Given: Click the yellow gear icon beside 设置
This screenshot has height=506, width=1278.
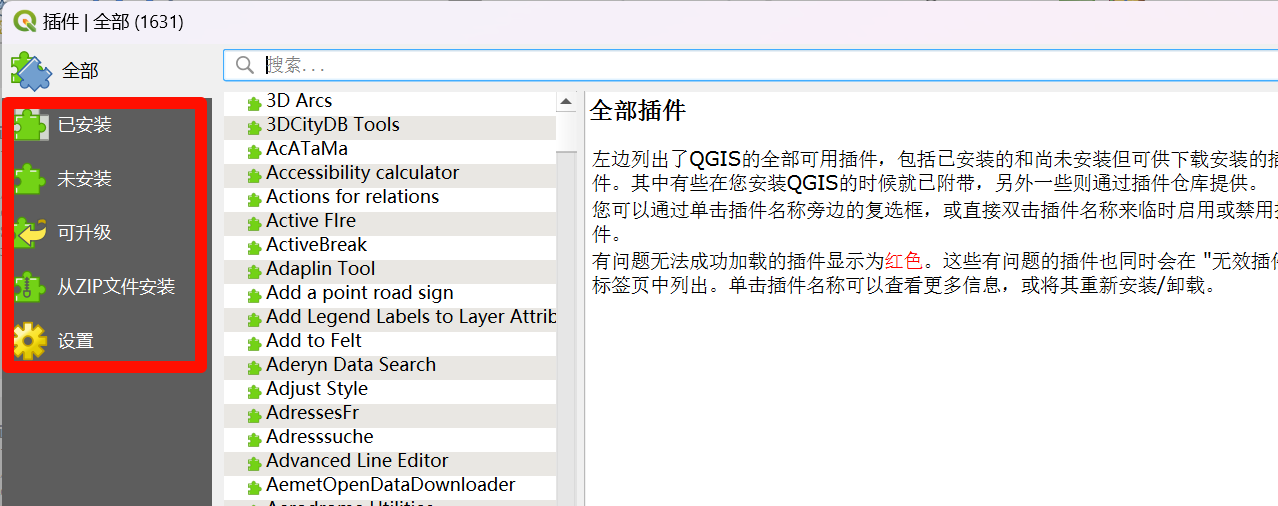Looking at the screenshot, I should tap(30, 341).
